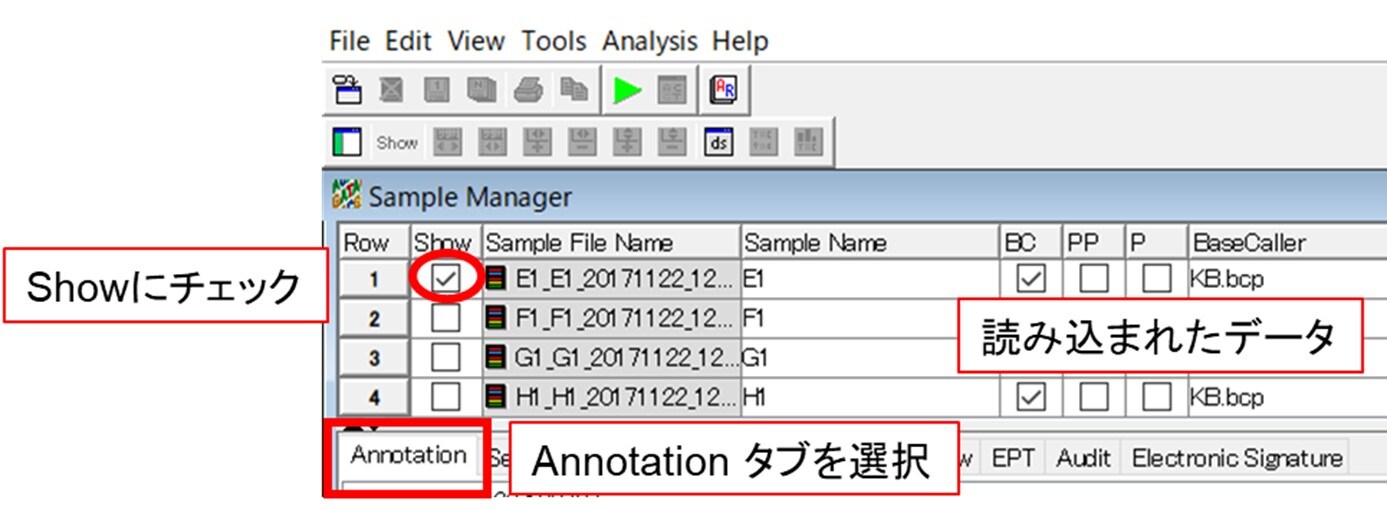Select the Annotation tab
The height and width of the screenshot is (510, 1387).
[x=408, y=455]
